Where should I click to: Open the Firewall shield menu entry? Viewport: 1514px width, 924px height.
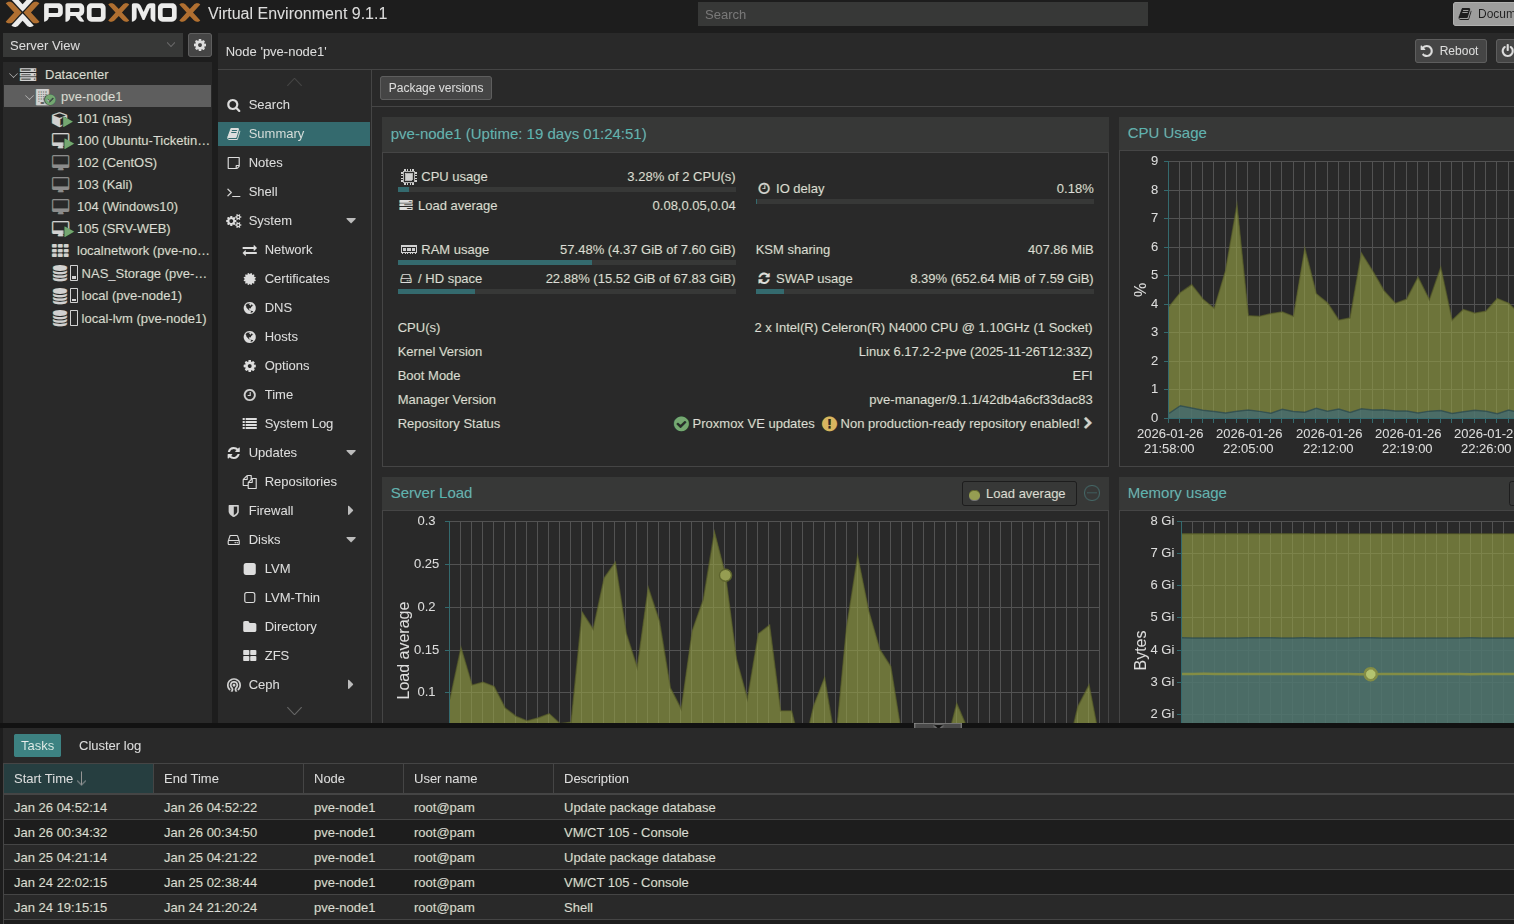(x=270, y=511)
